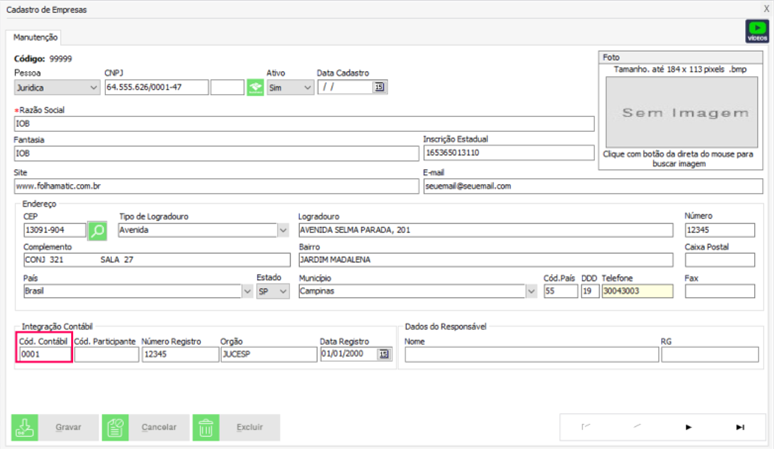The image size is (774, 449).
Task: Go to the next record arrow
Action: tap(688, 427)
